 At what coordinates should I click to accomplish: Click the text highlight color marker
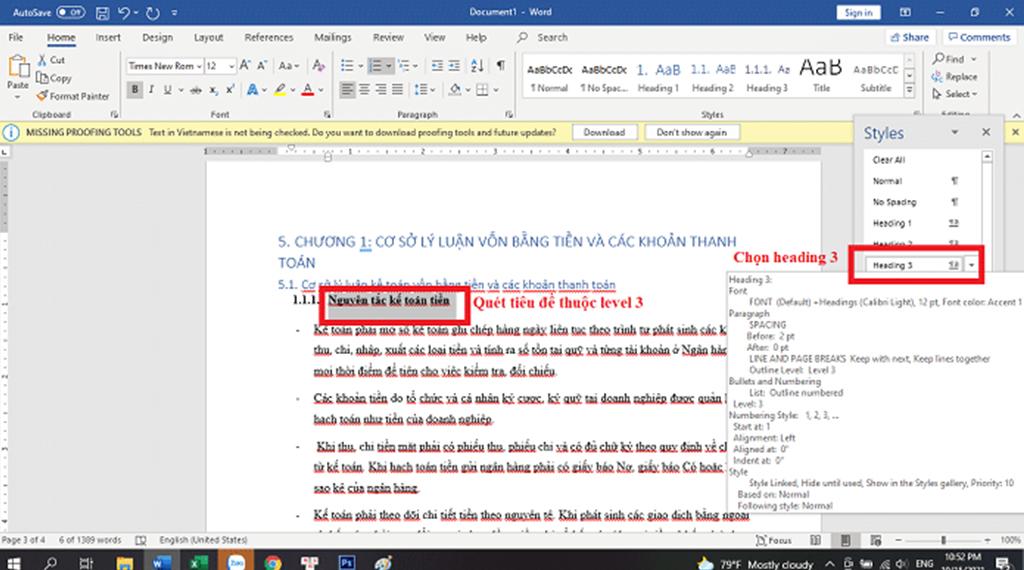click(280, 90)
